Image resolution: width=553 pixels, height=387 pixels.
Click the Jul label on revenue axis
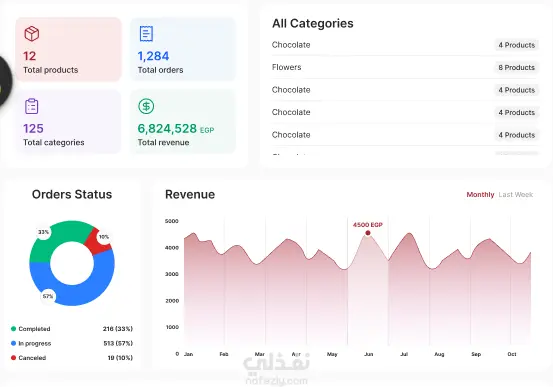point(404,354)
